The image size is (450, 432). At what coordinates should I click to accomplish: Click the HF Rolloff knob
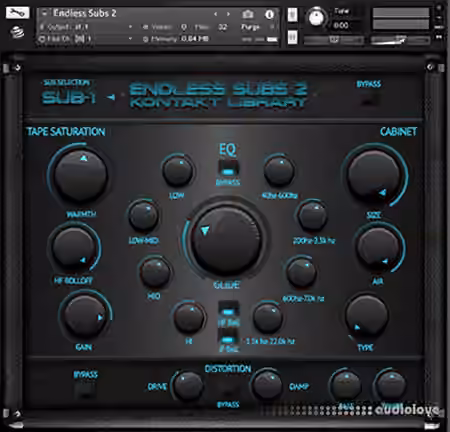coord(73,248)
